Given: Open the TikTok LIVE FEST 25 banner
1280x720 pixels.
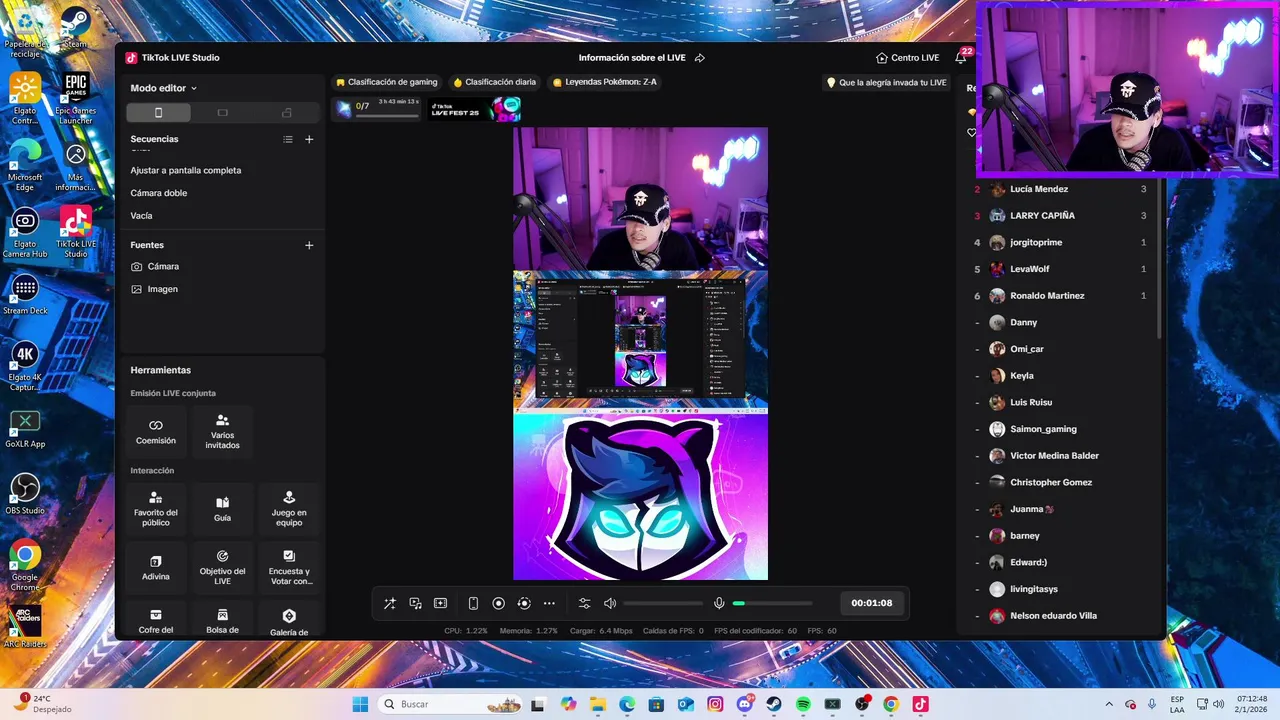Looking at the screenshot, I should (x=476, y=108).
